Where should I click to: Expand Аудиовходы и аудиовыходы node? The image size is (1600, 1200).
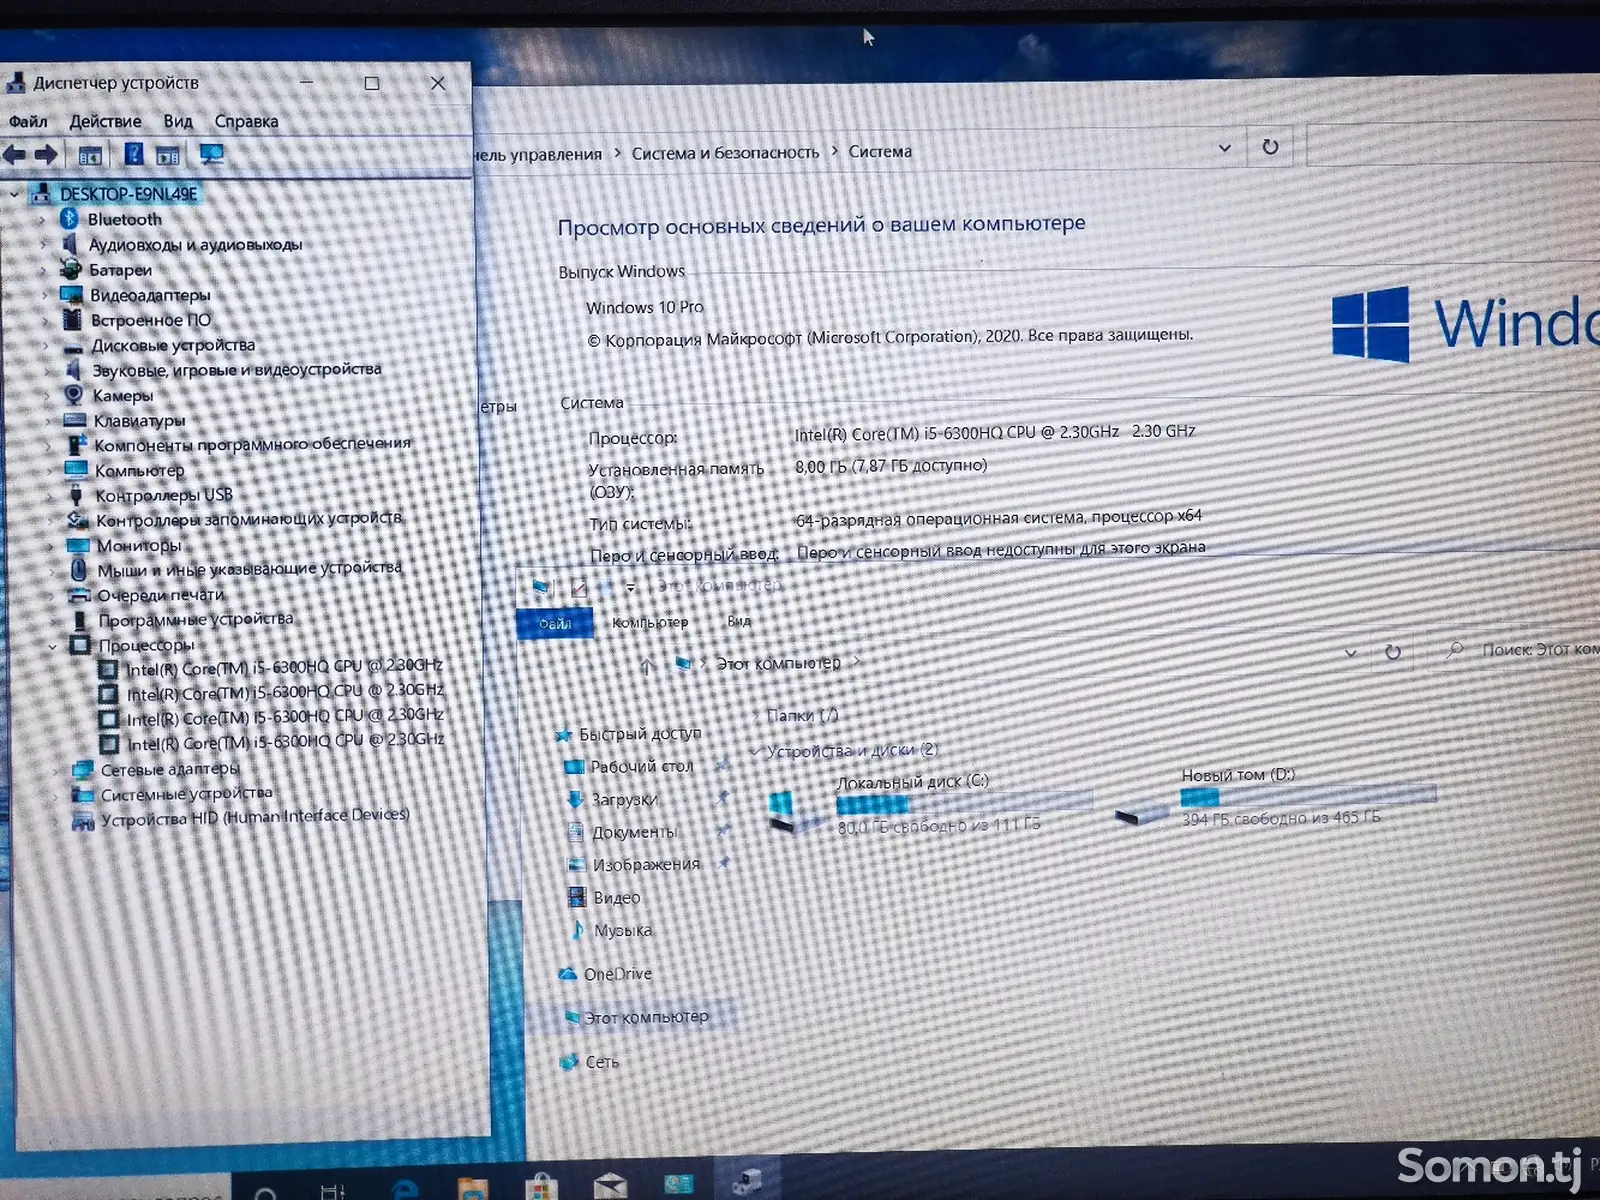click(x=43, y=244)
